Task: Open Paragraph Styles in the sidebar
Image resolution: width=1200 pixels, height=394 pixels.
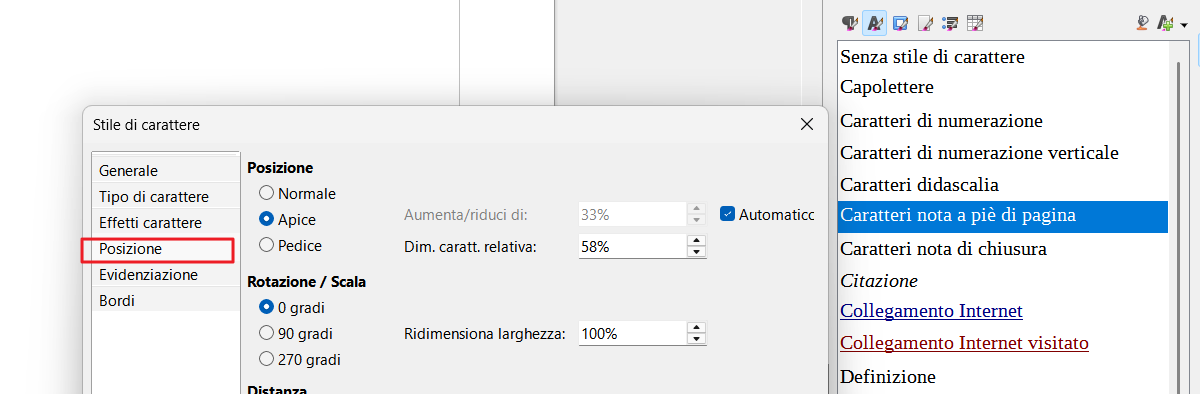Action: point(849,22)
